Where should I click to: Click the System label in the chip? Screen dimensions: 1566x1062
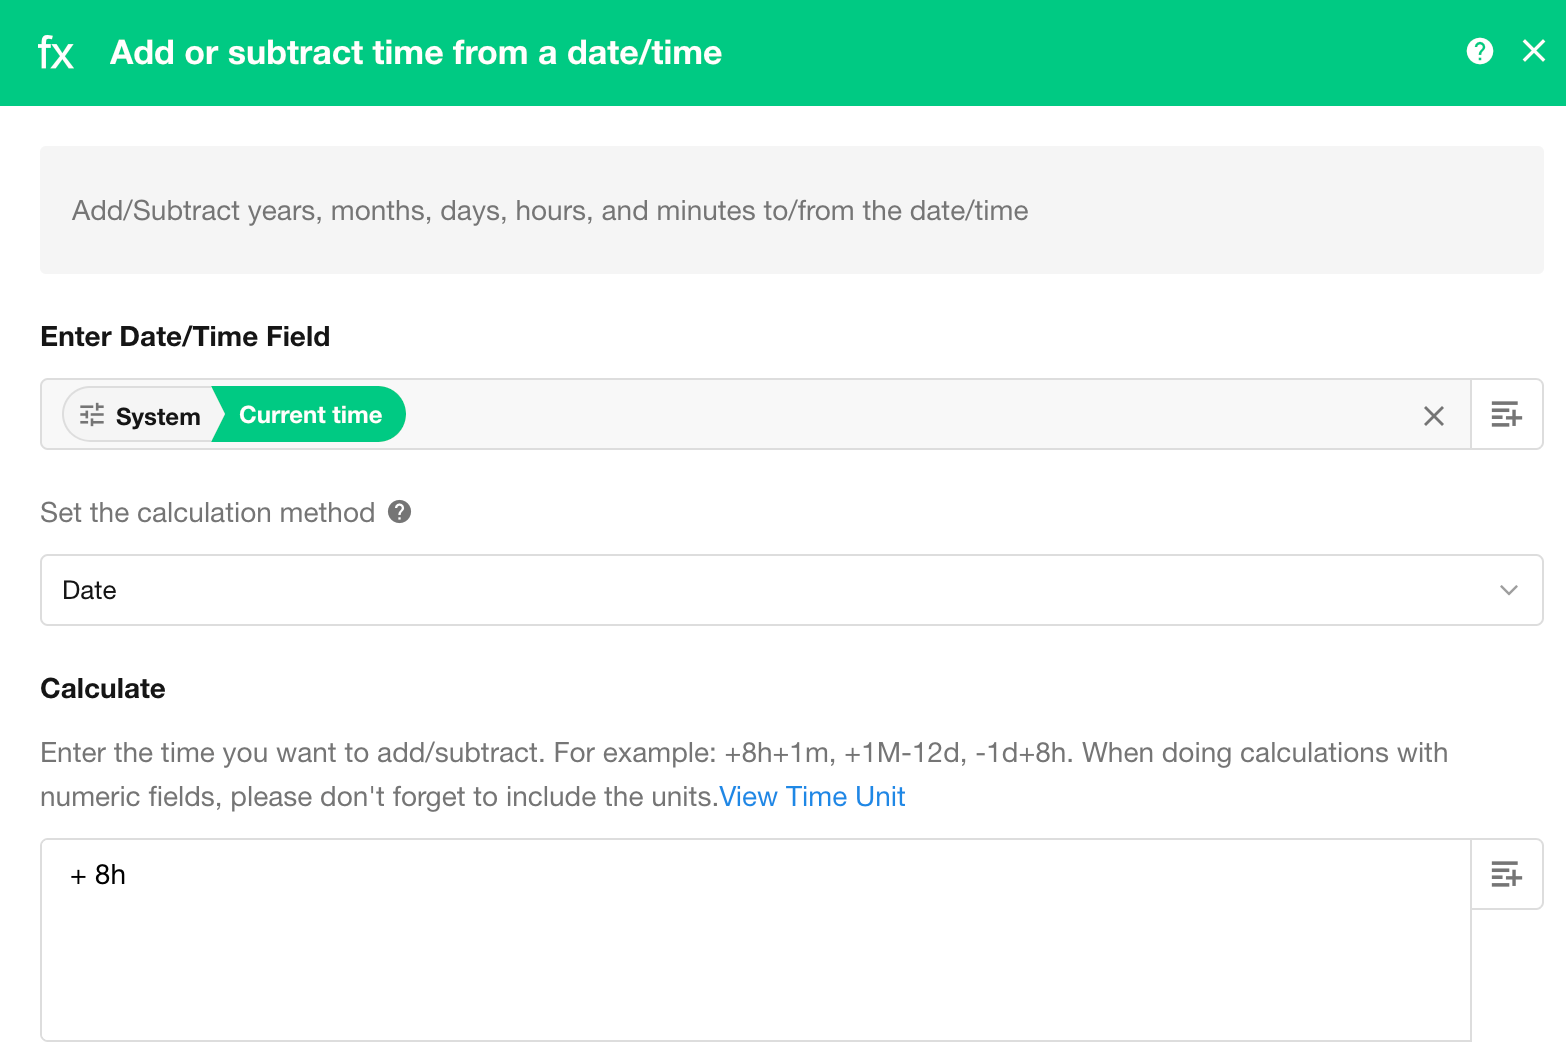158,416
